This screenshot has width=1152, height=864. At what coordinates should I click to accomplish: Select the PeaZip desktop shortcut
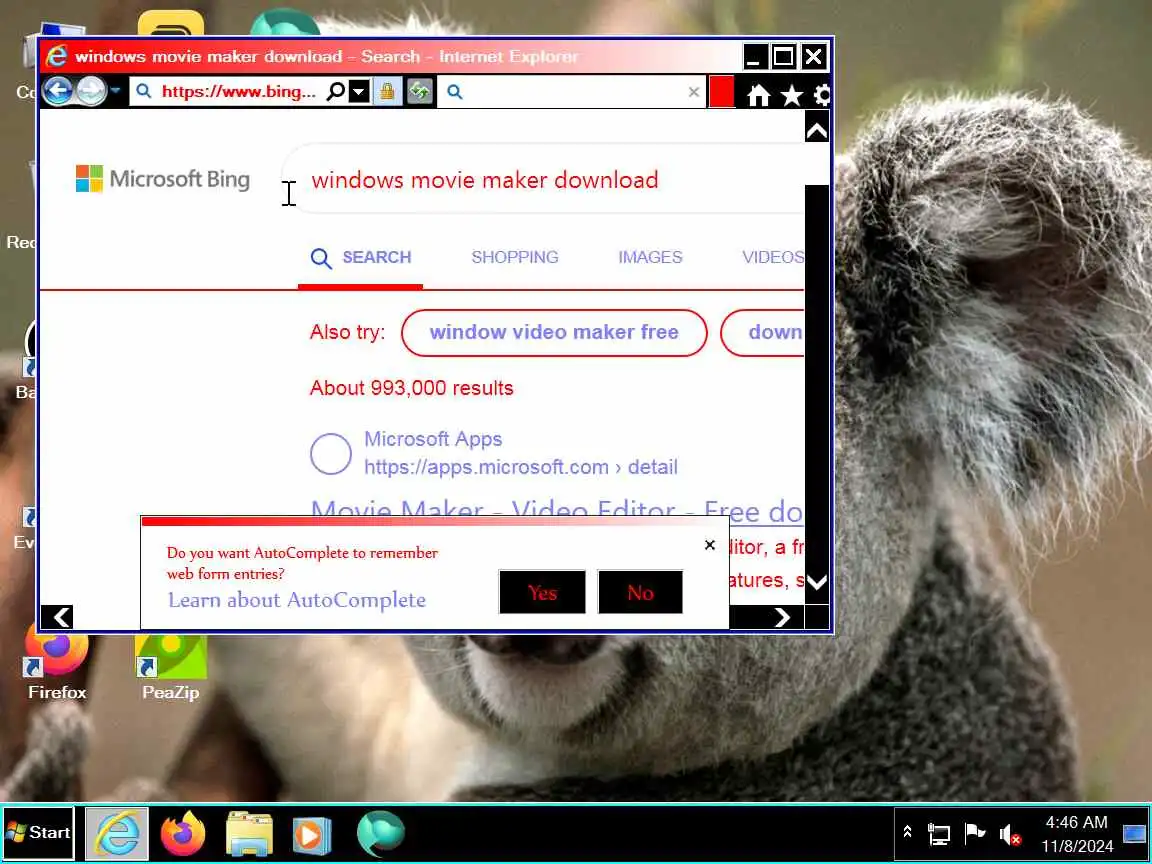coord(170,667)
